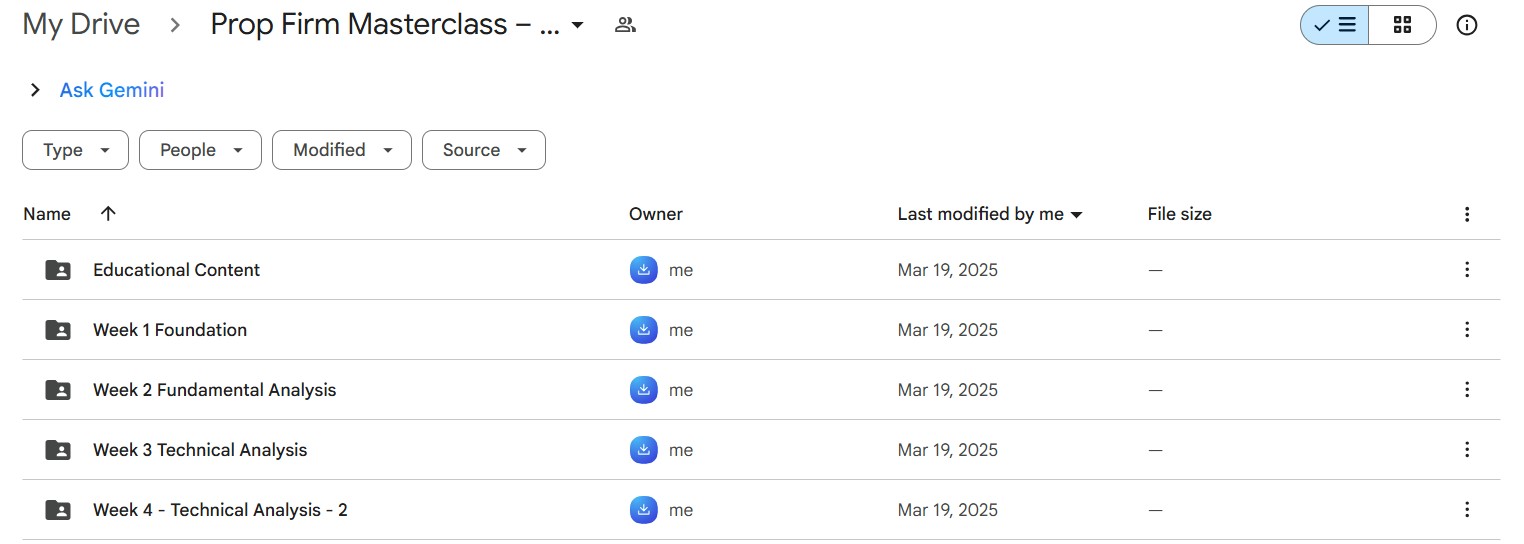
Task: Click the Week 2 Fundamental Analysis folder icon
Action: pyautogui.click(x=58, y=390)
